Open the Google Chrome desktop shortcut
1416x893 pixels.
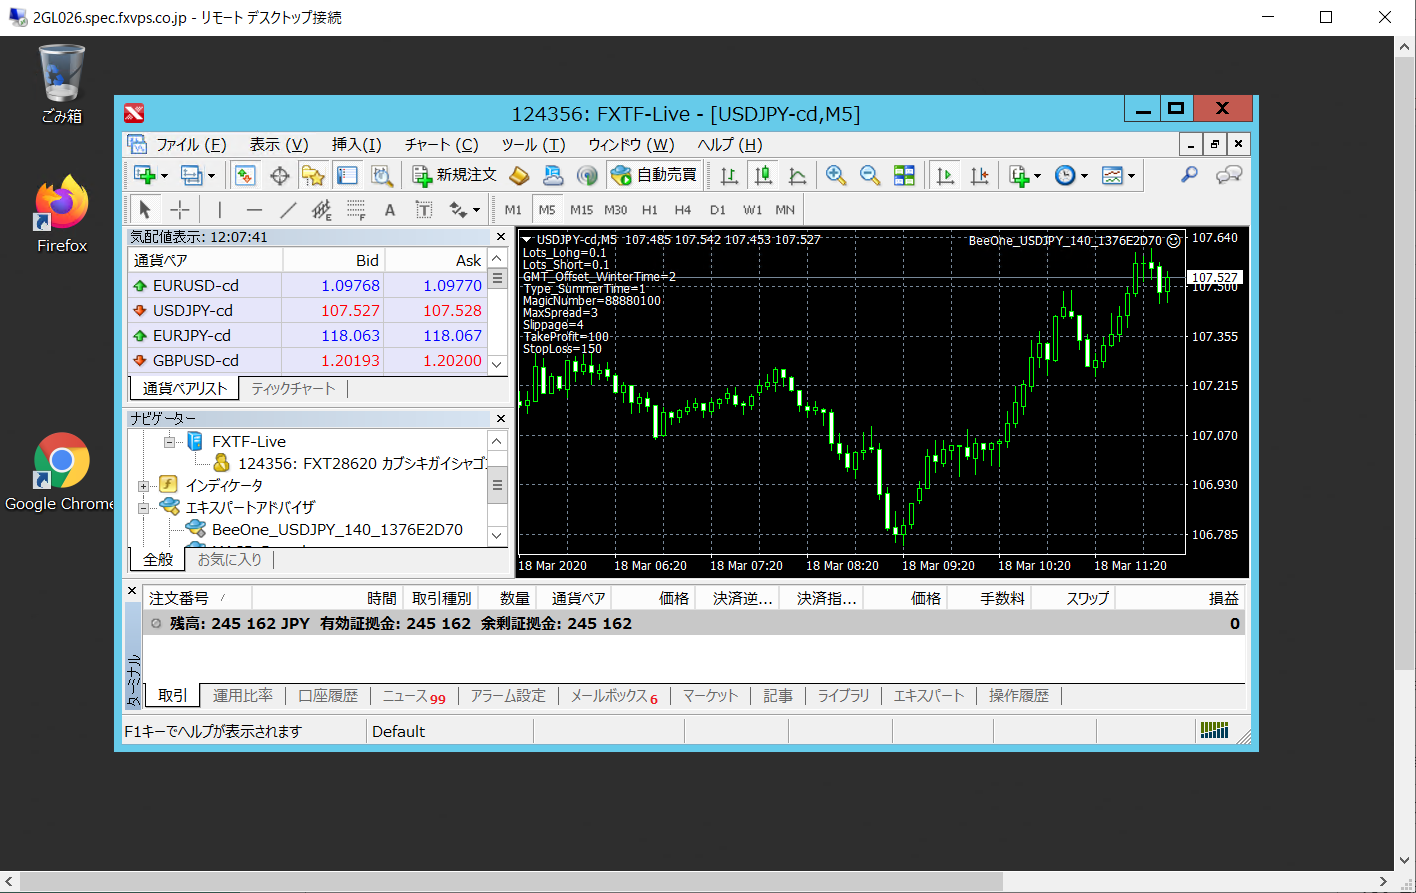click(x=60, y=473)
